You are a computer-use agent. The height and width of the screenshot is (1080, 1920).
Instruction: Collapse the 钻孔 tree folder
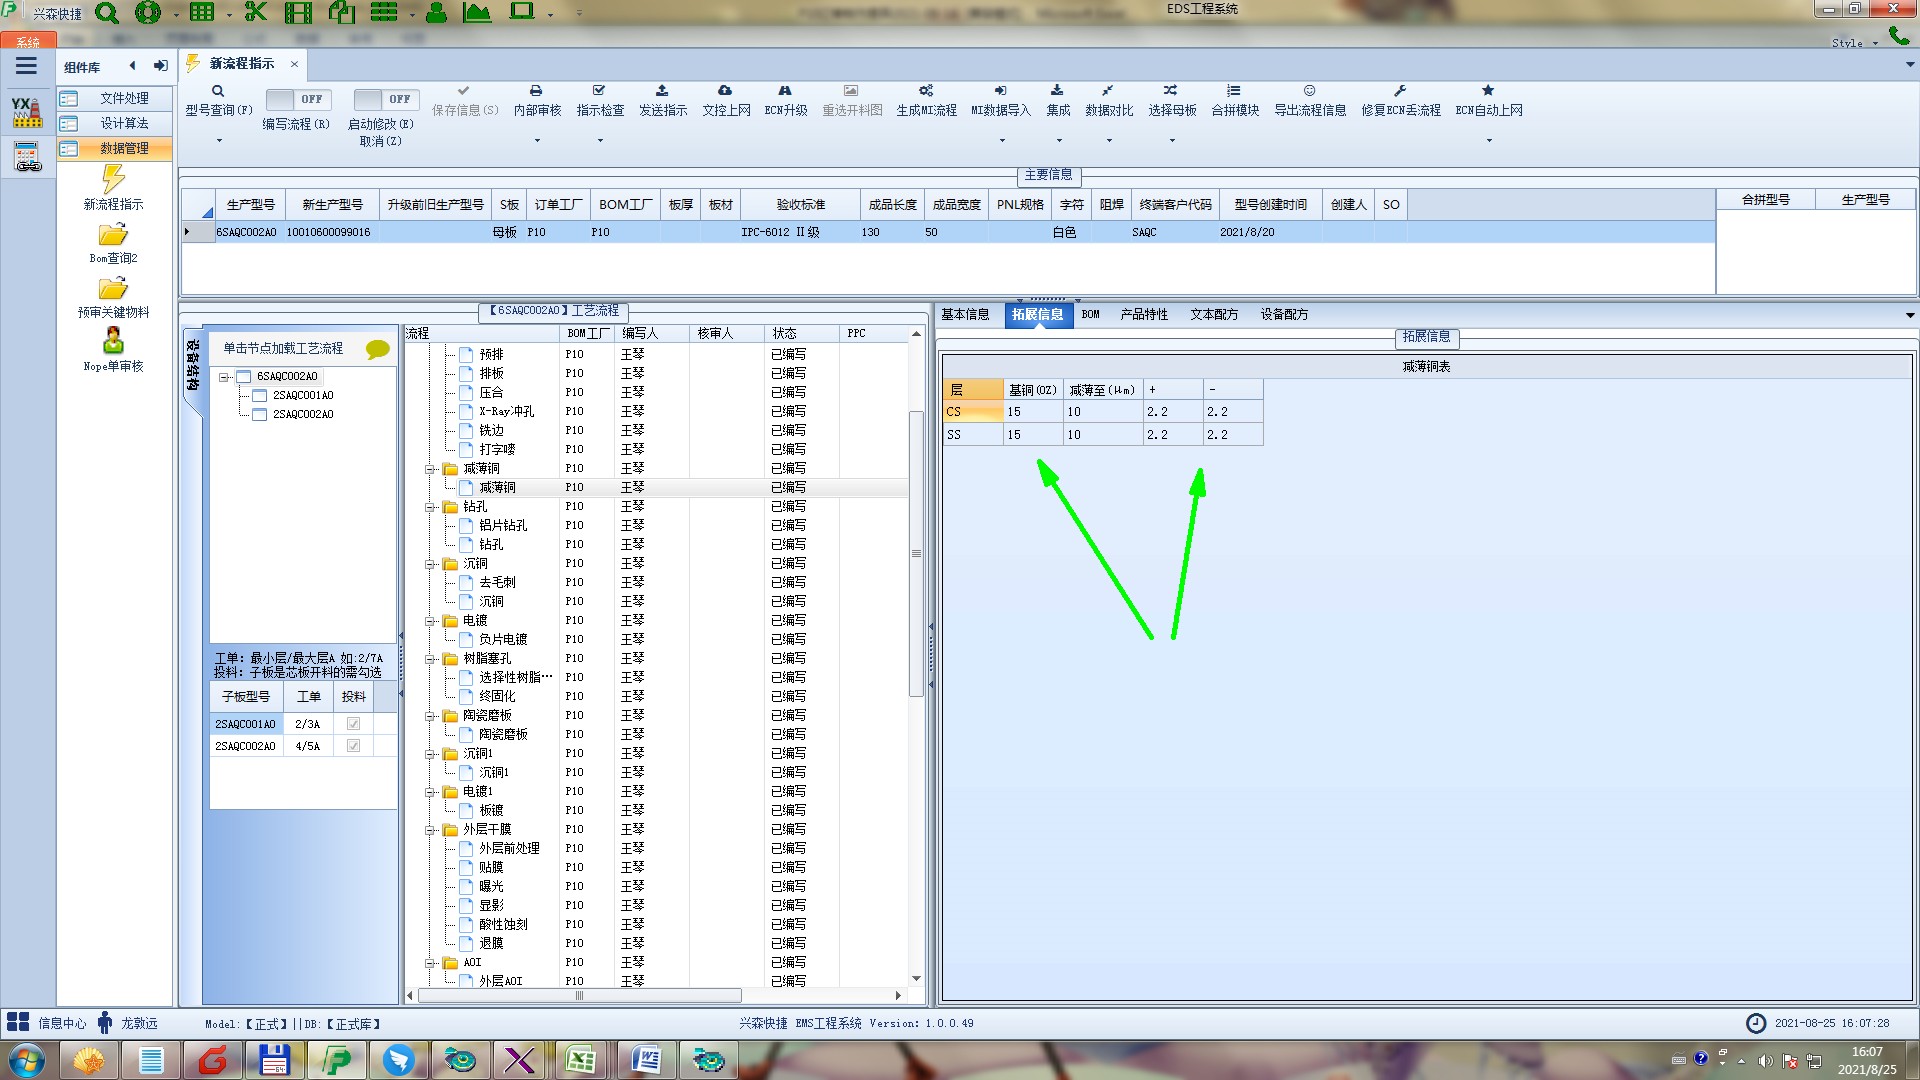431,507
